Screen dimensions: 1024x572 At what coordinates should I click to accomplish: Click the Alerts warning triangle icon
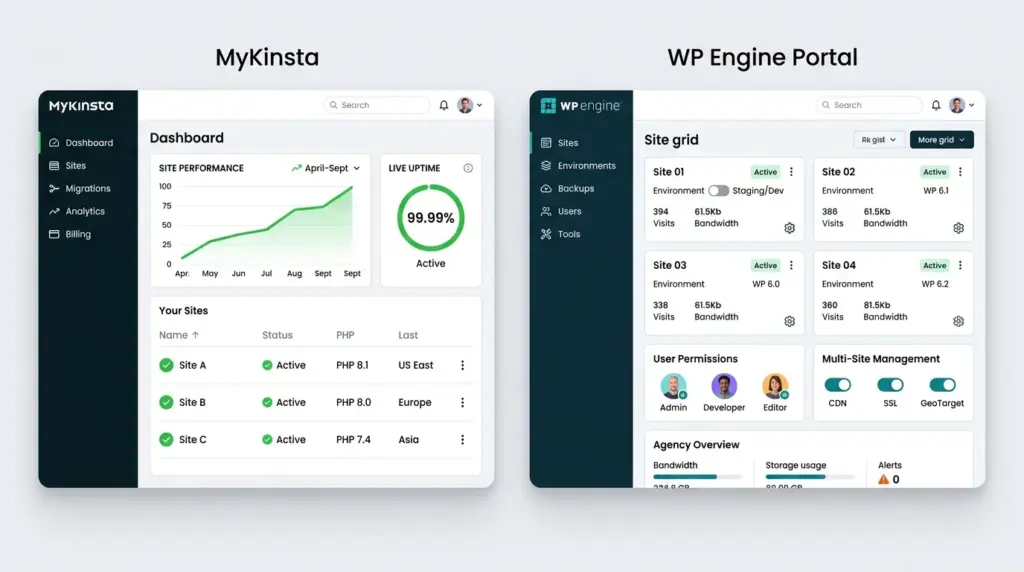tap(884, 479)
